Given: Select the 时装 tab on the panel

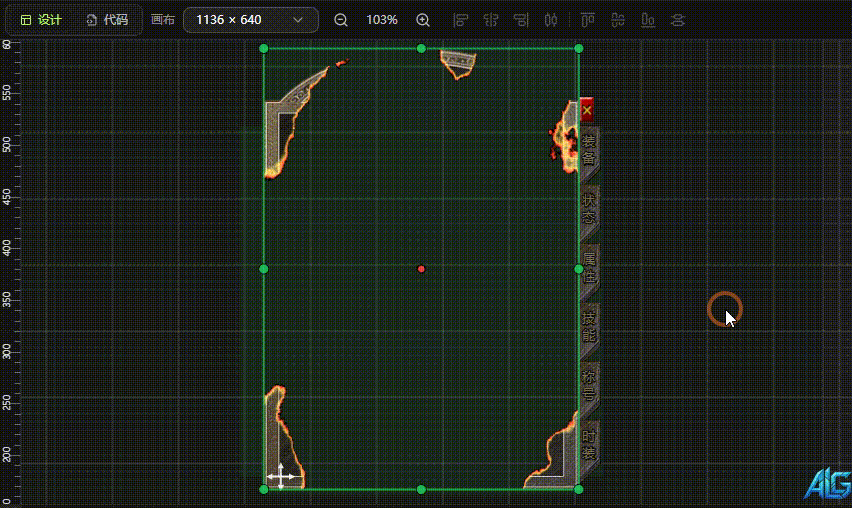Looking at the screenshot, I should click(x=589, y=445).
